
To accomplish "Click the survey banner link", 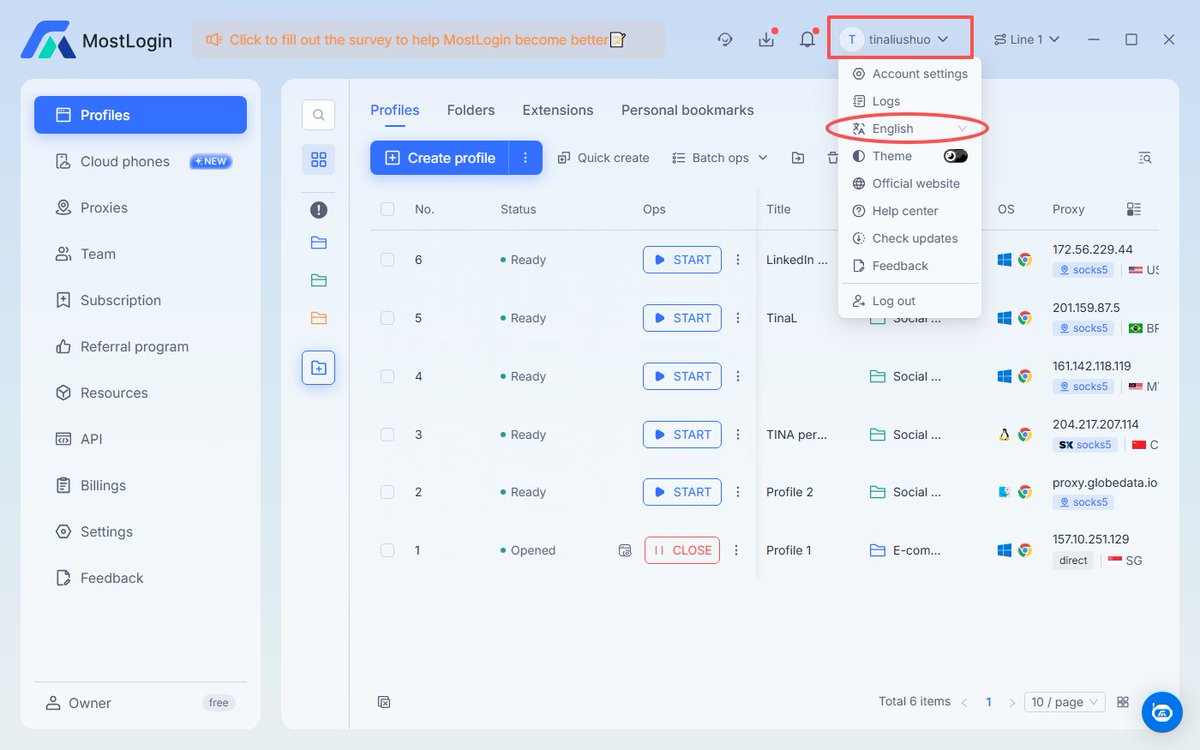I will [x=428, y=40].
